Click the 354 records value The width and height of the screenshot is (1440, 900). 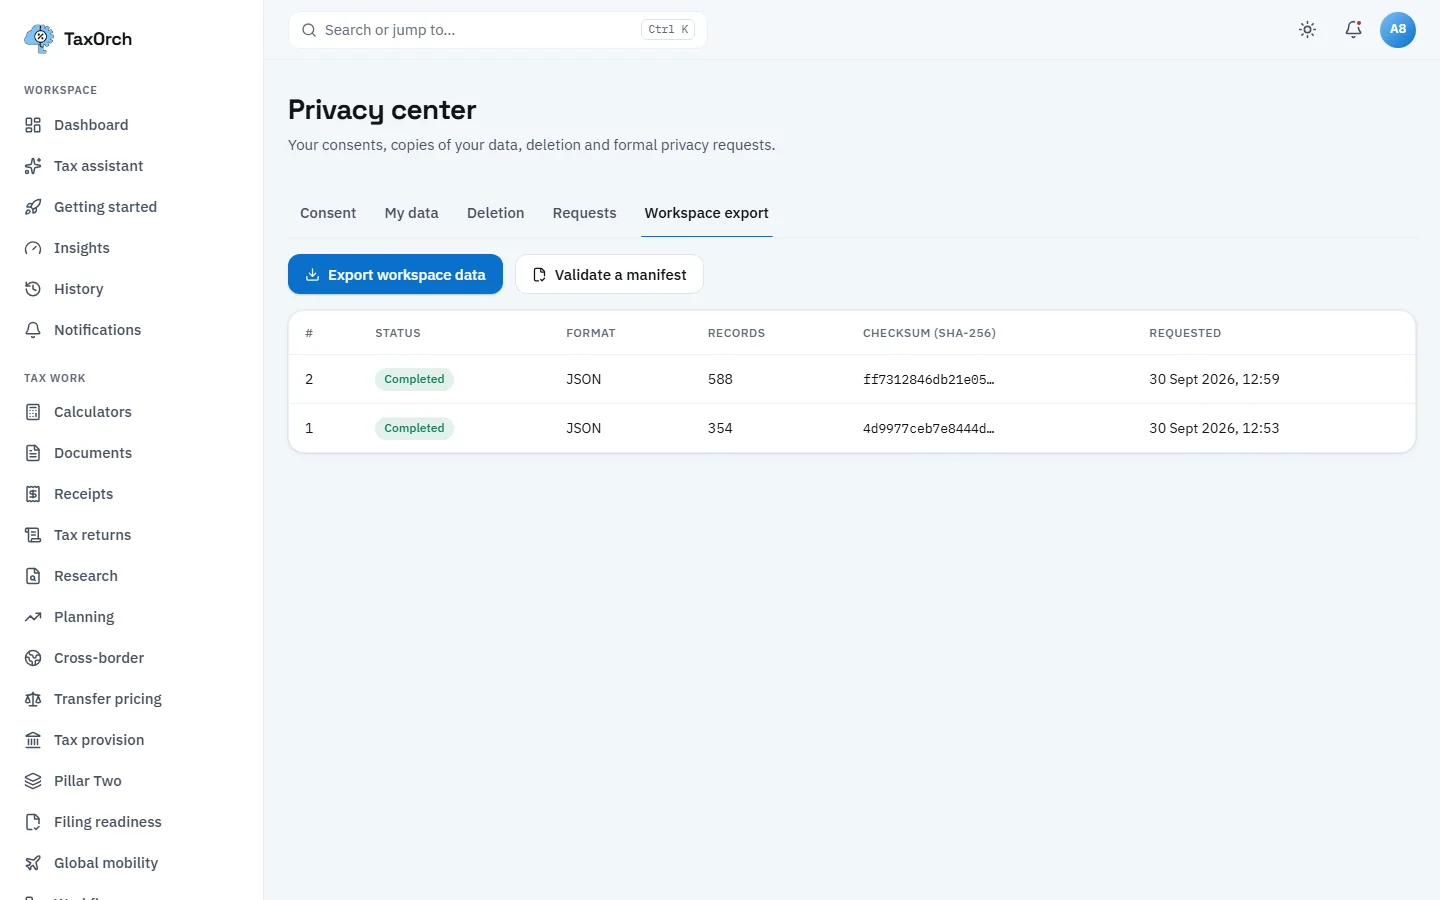(x=720, y=429)
